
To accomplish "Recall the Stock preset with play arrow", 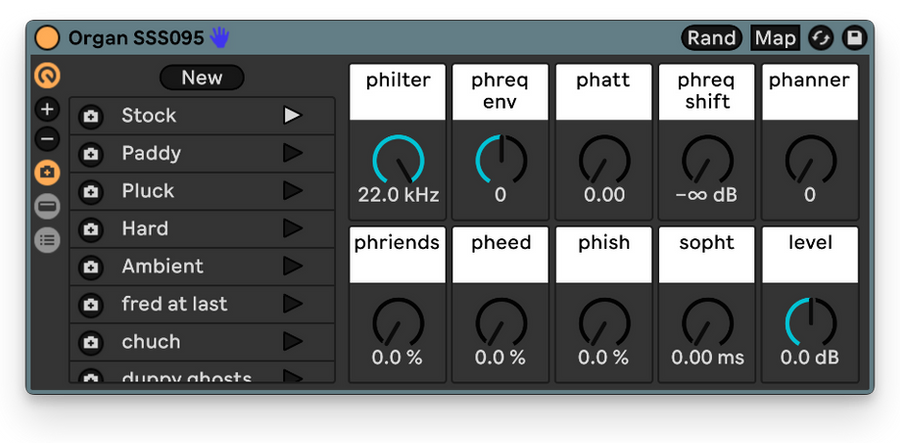I will click(293, 115).
